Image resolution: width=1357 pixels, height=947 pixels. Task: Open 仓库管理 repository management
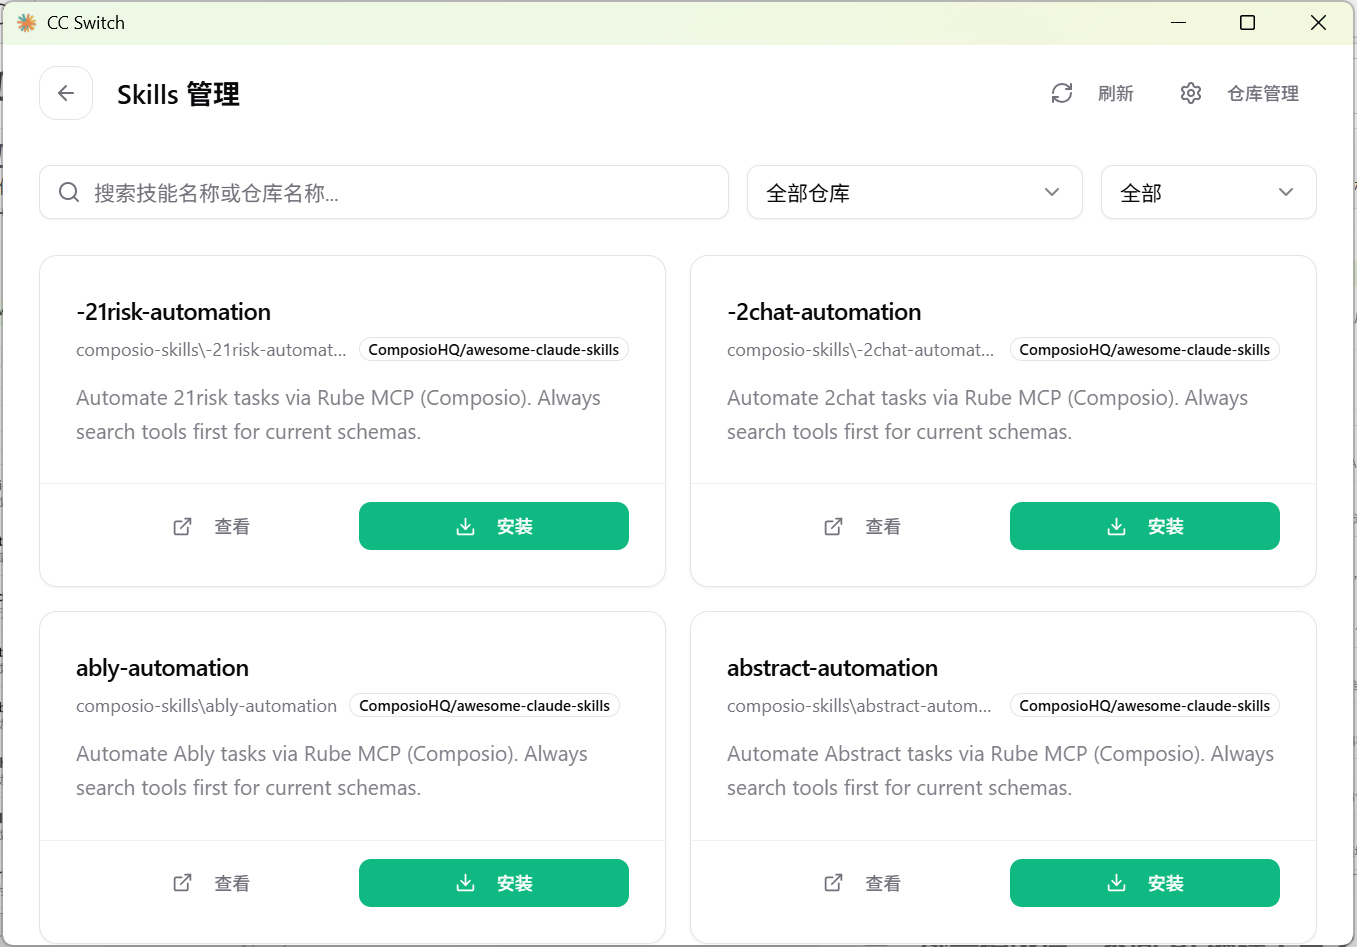tap(1262, 93)
